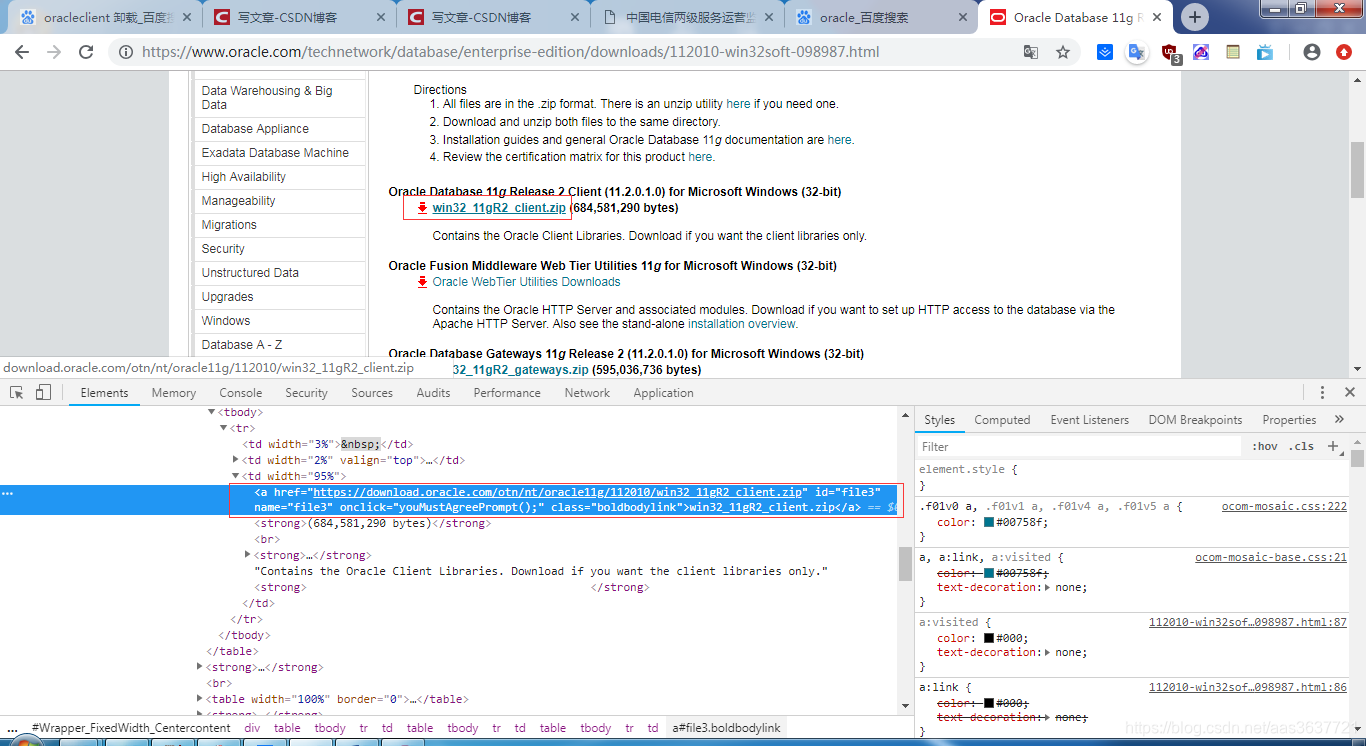Open the Application tab in DevTools

click(x=663, y=393)
